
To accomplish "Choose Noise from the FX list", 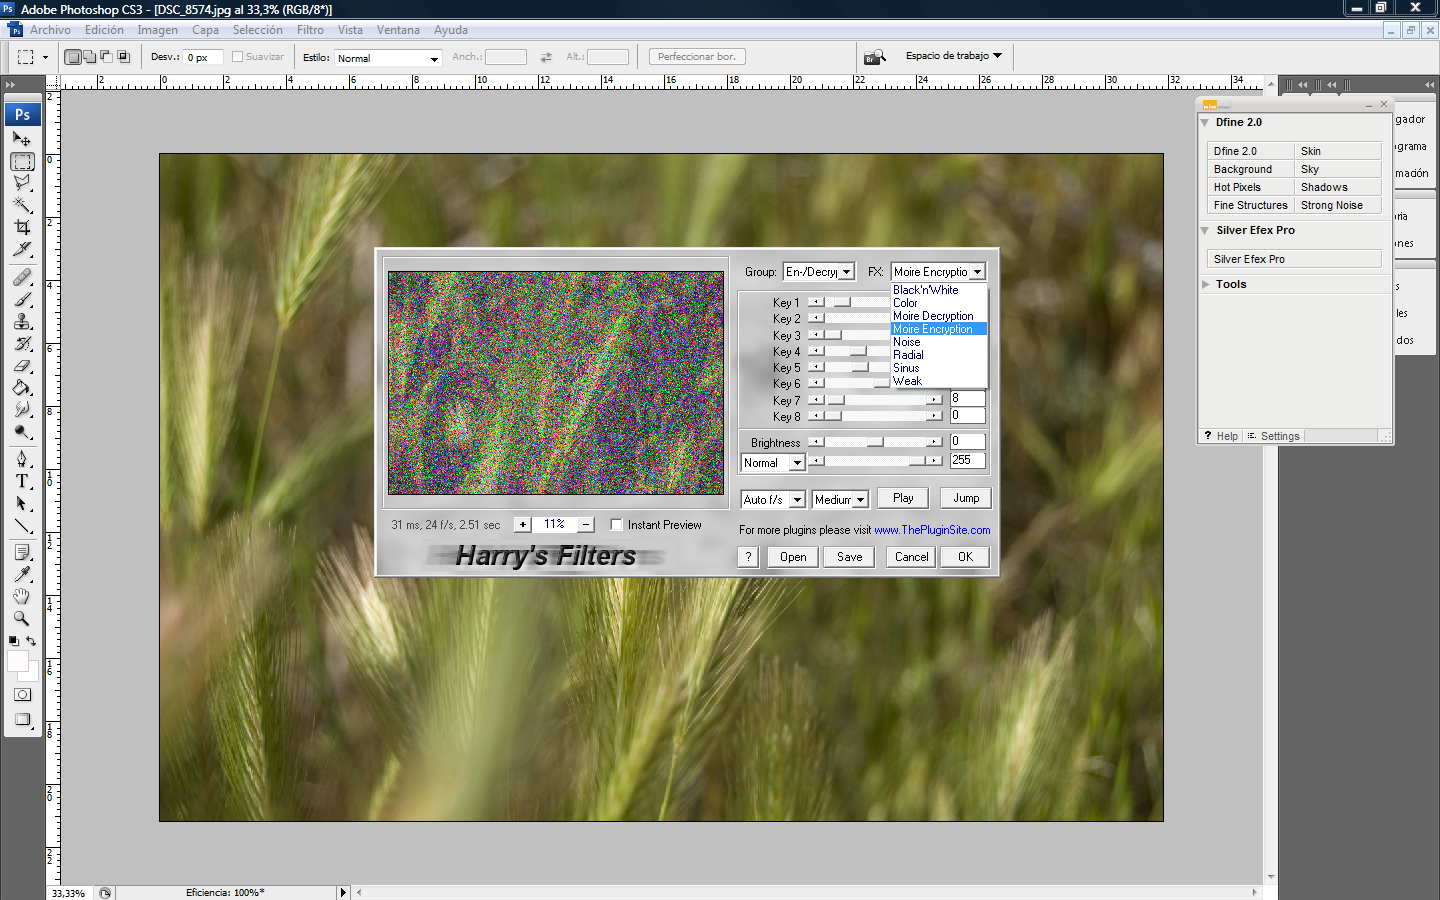I will point(907,342).
